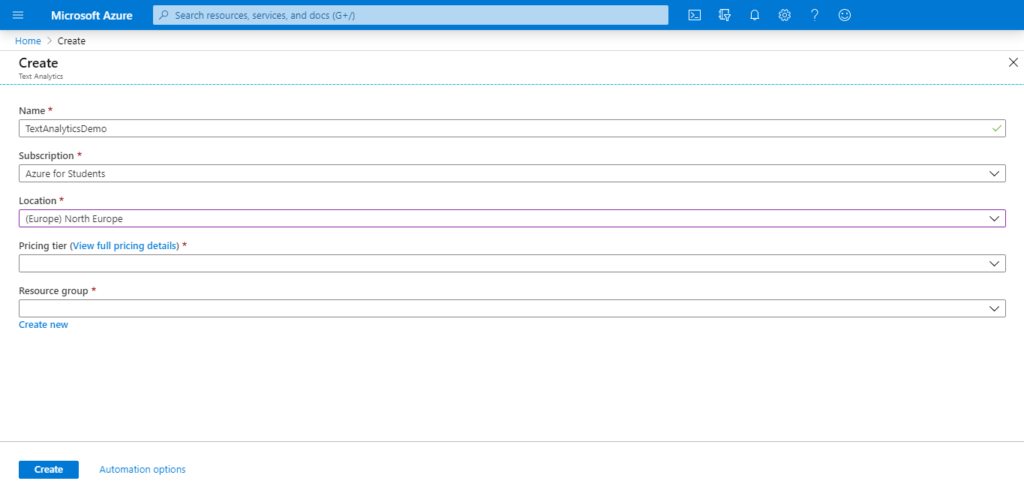Open the Resource group dropdown
The image size is (1024, 496).
[x=512, y=308]
